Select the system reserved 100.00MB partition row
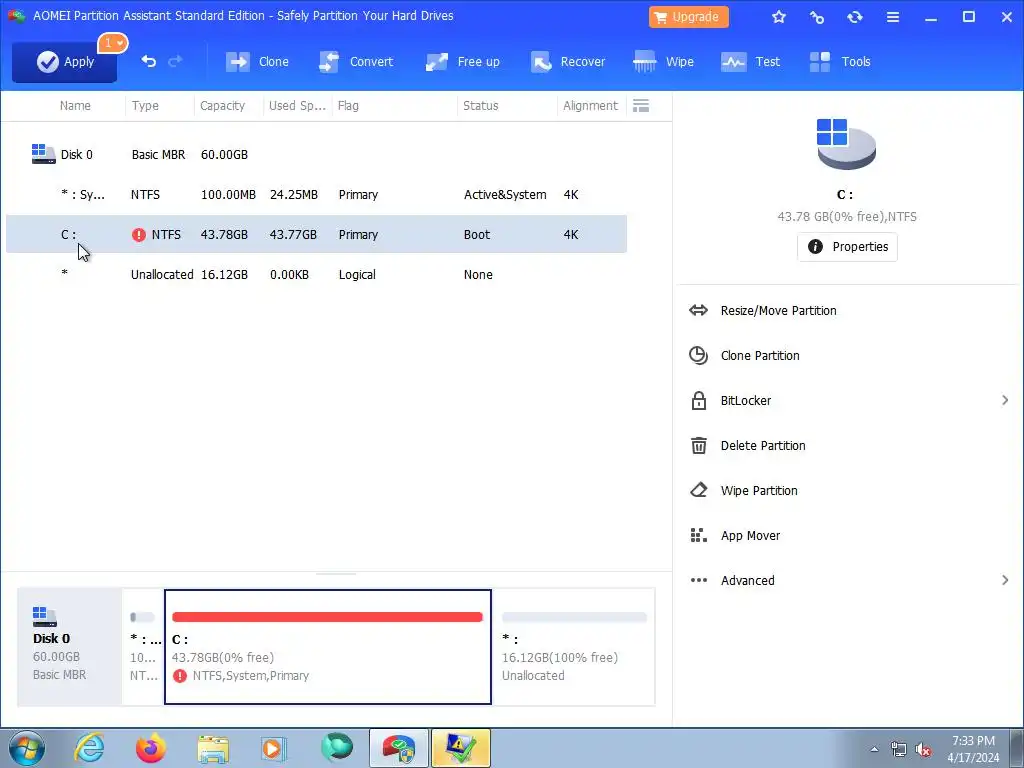 tap(316, 195)
